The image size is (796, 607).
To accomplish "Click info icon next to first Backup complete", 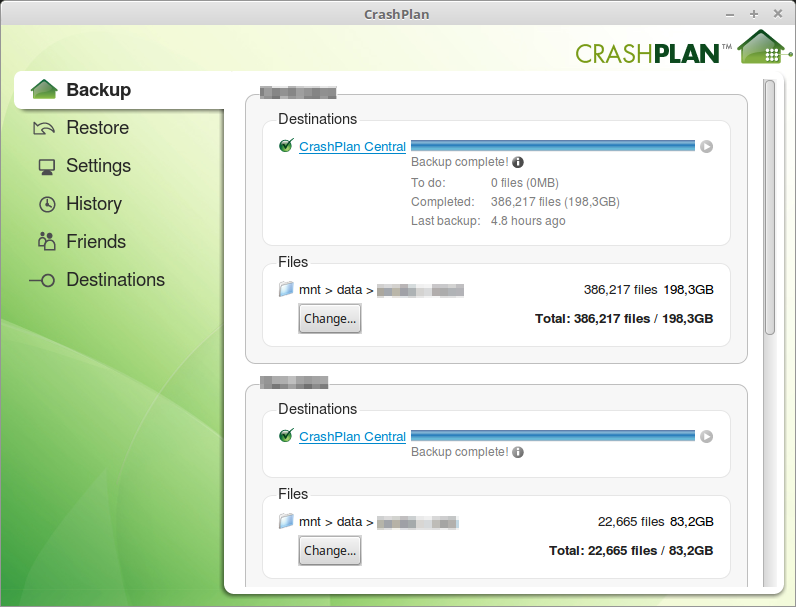I will 518,162.
